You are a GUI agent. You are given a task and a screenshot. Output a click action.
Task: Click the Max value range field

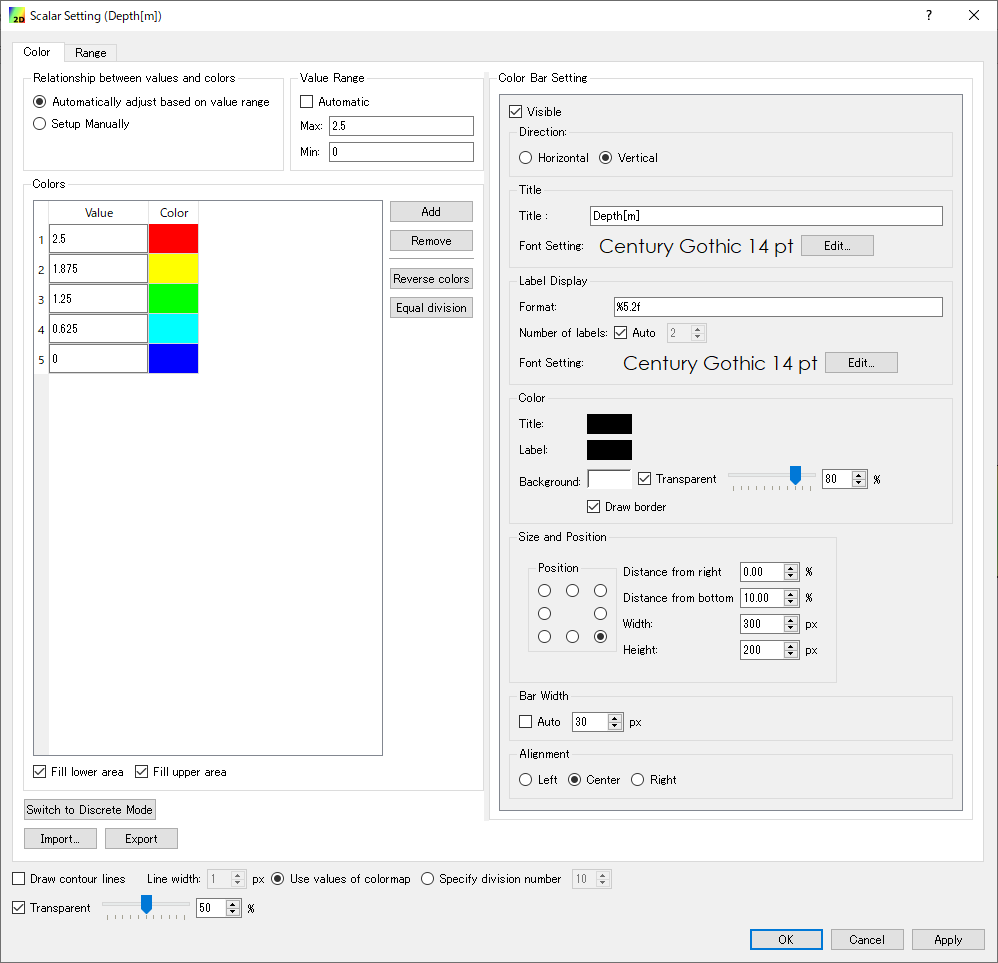[401, 126]
